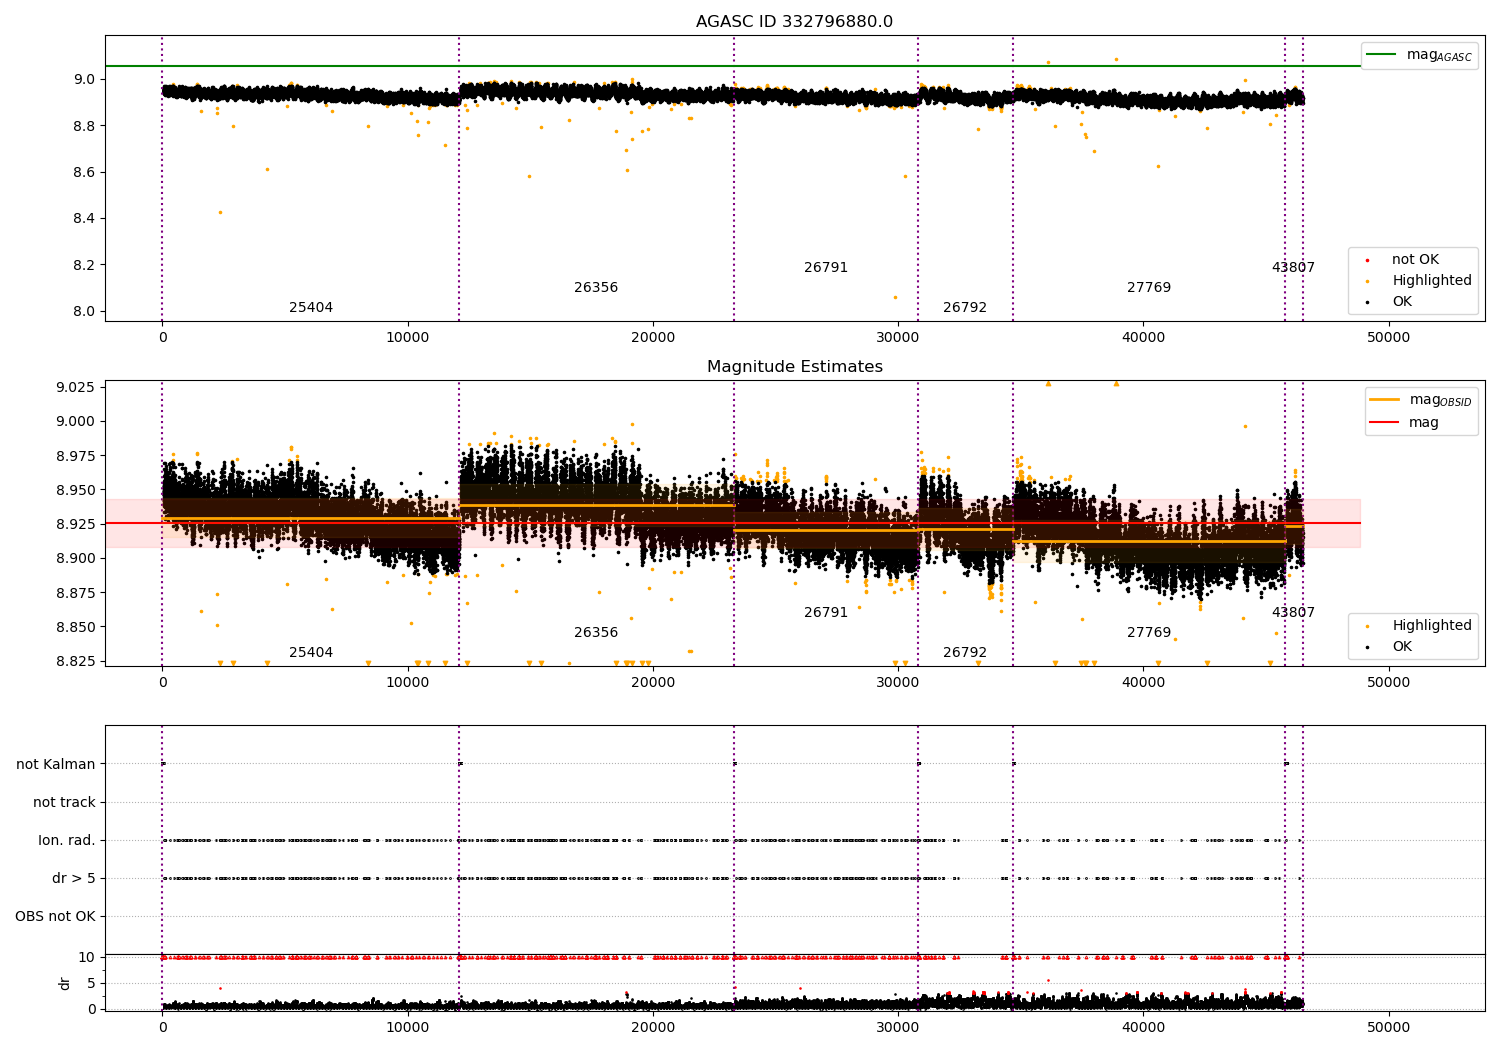Viewport: 1500px width, 1050px height.
Task: Click OBSID label 26791 in the top plot
Action: tap(826, 268)
